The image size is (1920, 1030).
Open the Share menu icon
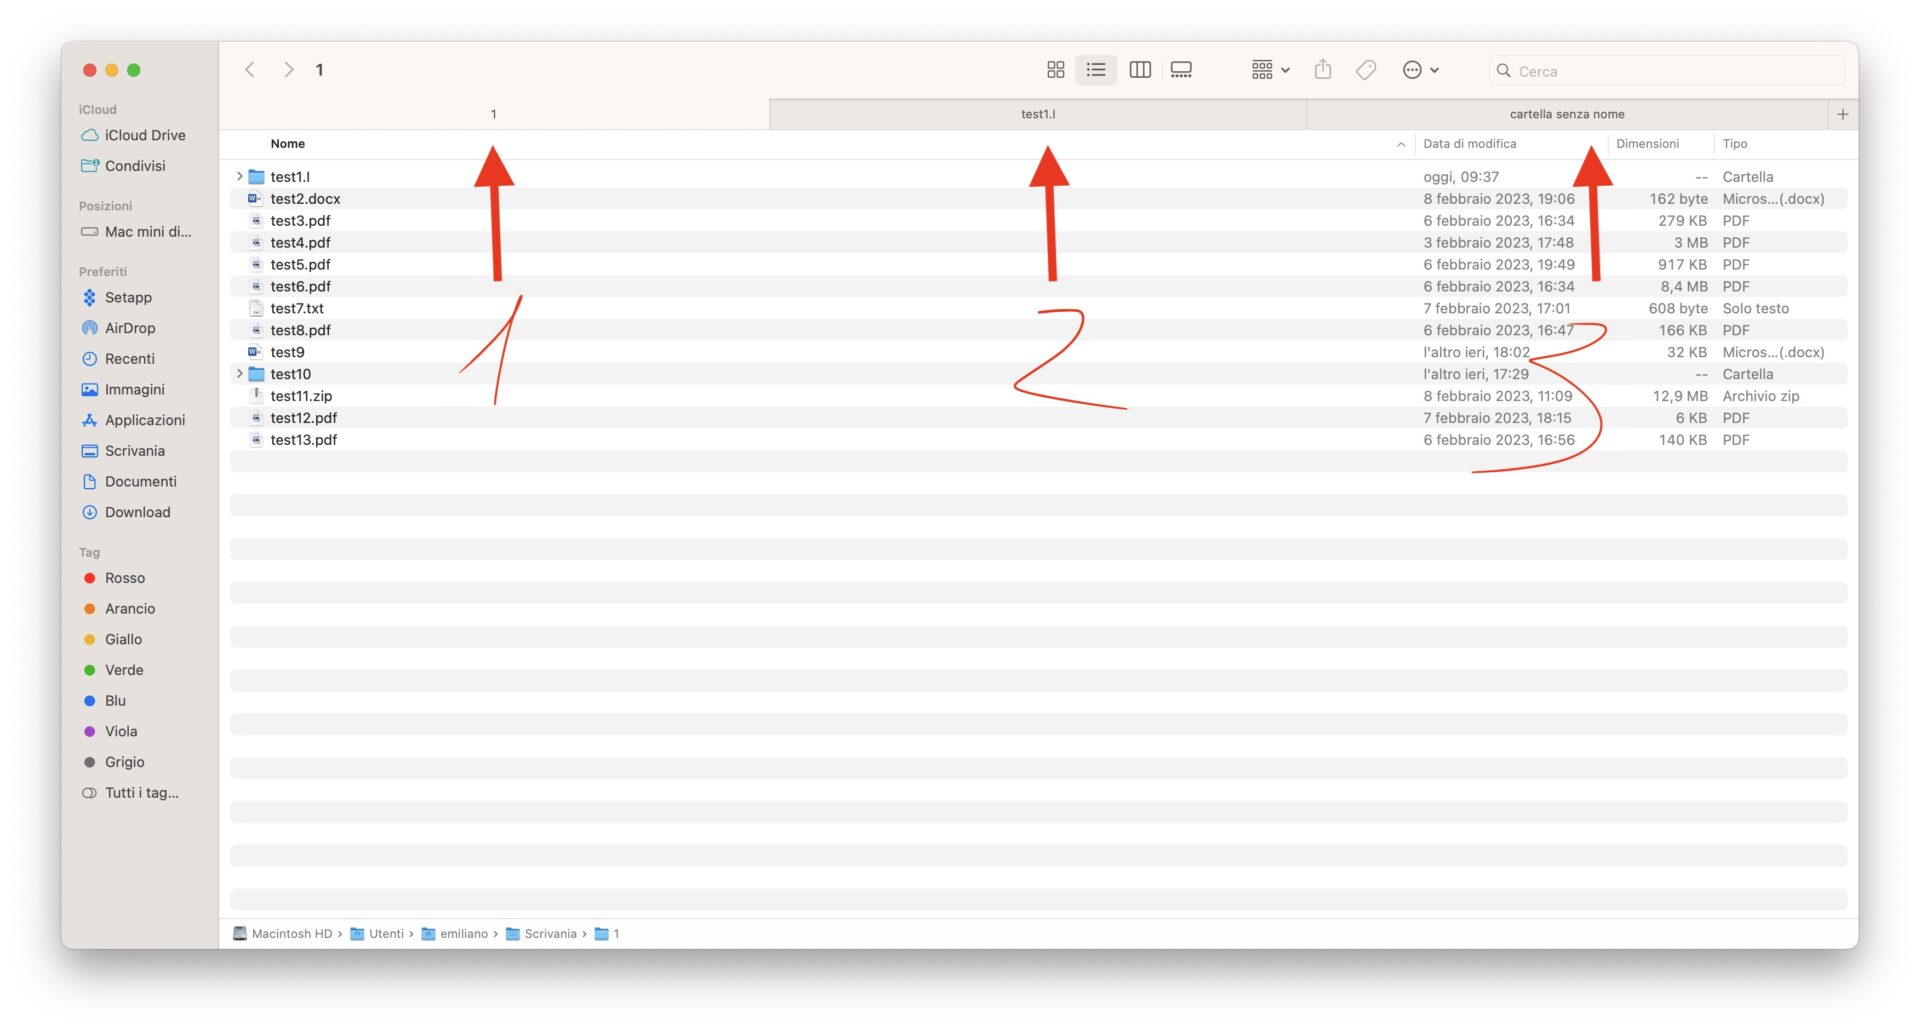pyautogui.click(x=1322, y=69)
